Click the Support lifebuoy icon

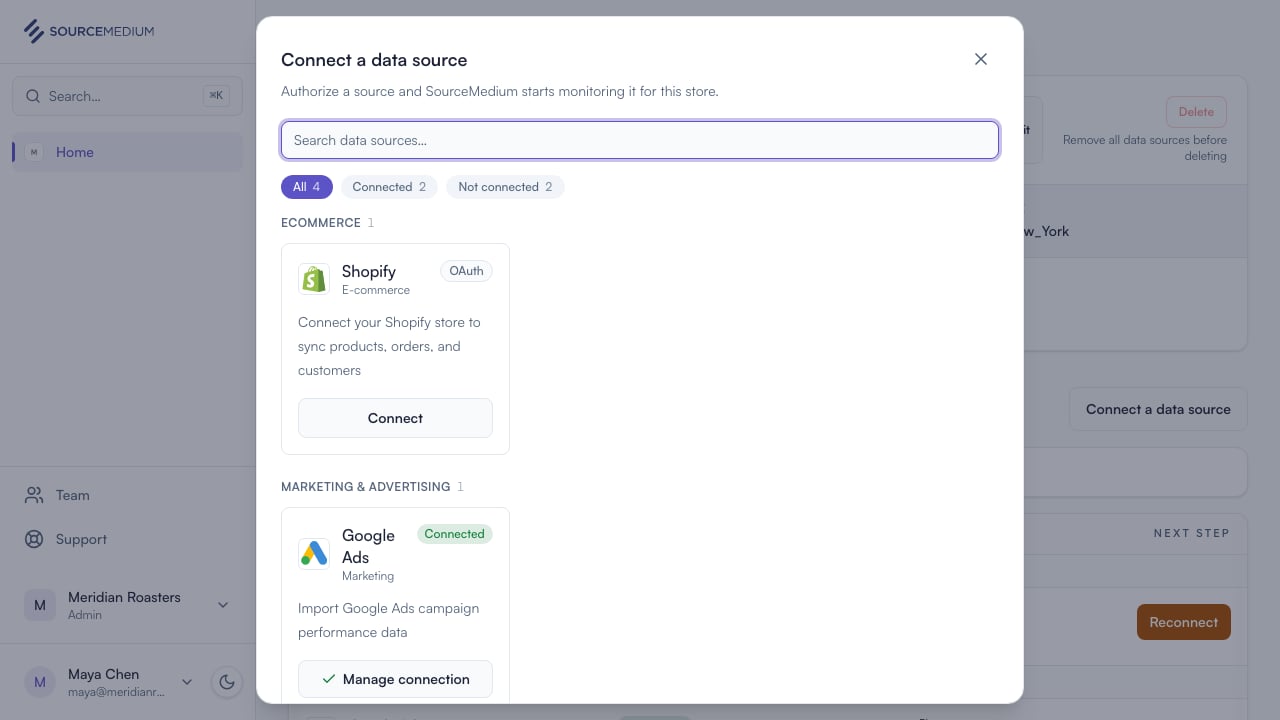click(34, 539)
